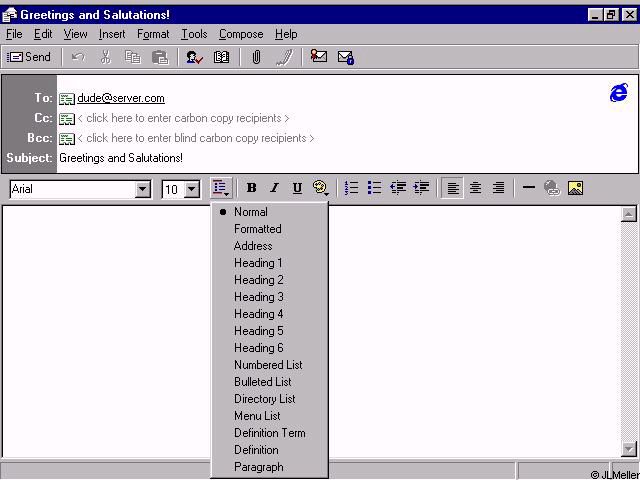
Task: Click the Check Names icon
Action: [x=195, y=57]
